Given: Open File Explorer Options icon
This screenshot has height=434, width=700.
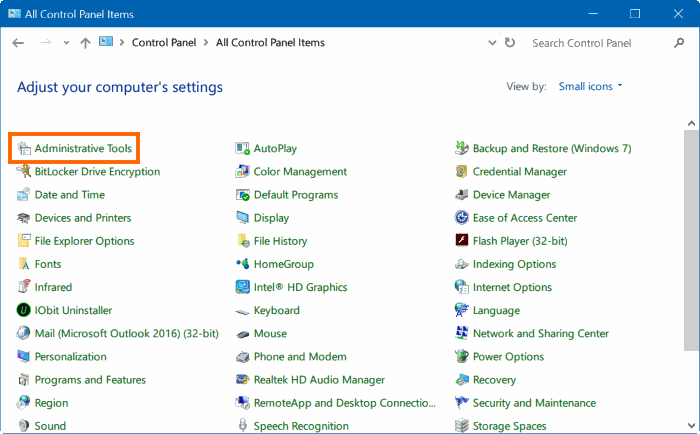Looking at the screenshot, I should (x=24, y=241).
